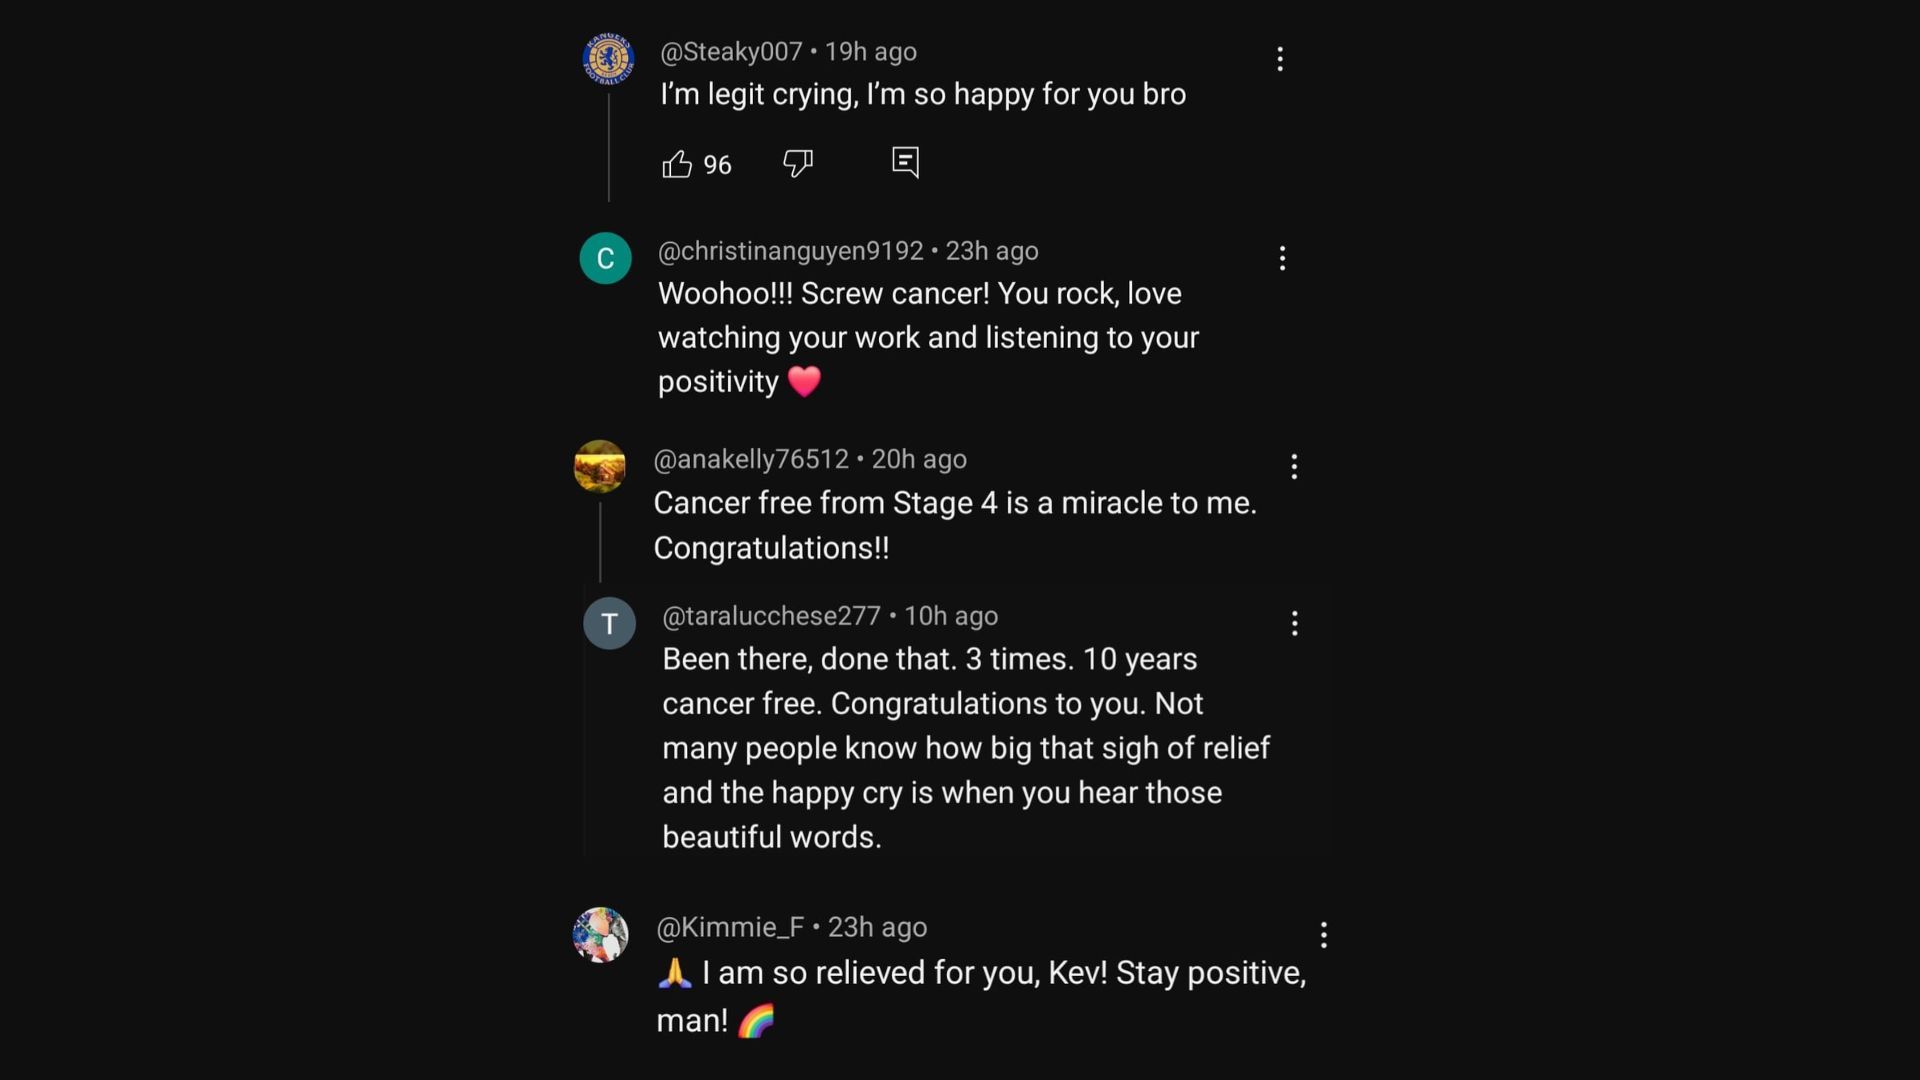Open the @Kimmie_F username link

pyautogui.click(x=730, y=927)
